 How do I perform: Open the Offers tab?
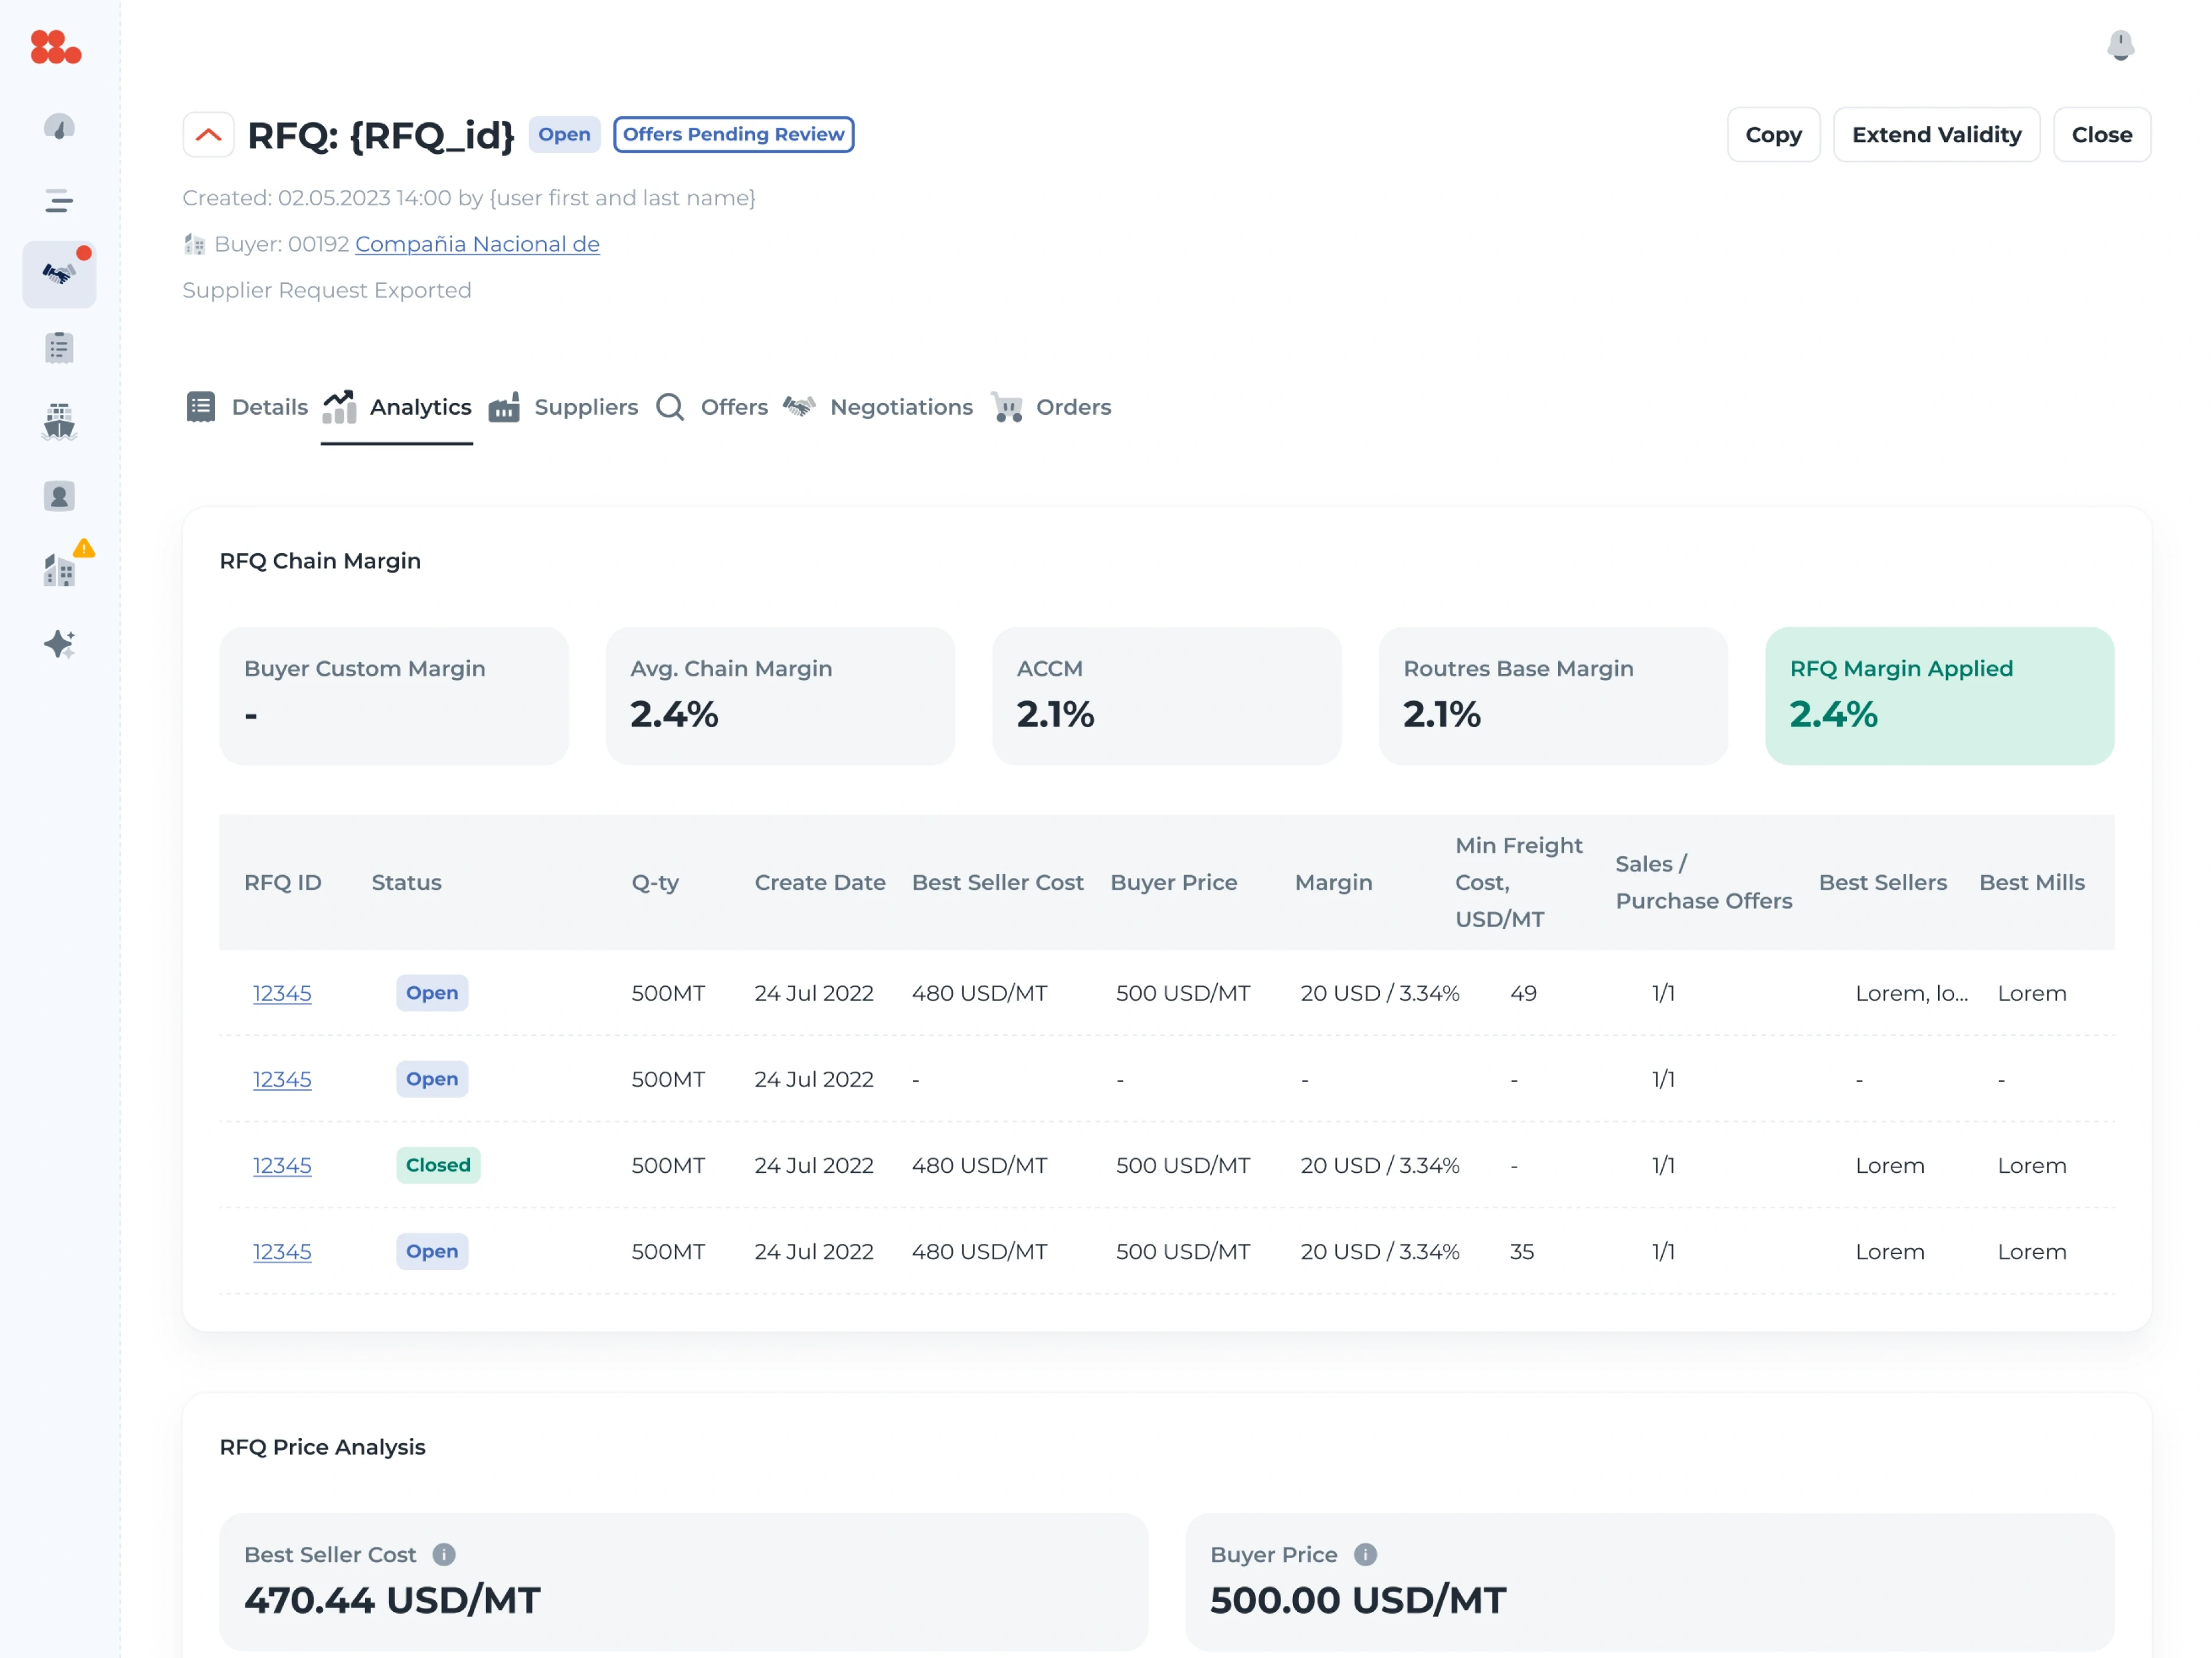712,407
